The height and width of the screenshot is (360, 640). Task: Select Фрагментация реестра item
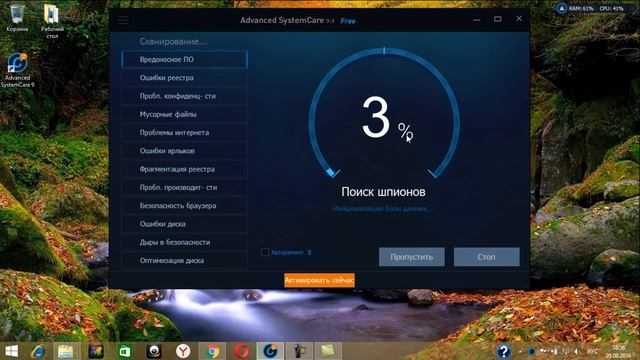click(184, 169)
